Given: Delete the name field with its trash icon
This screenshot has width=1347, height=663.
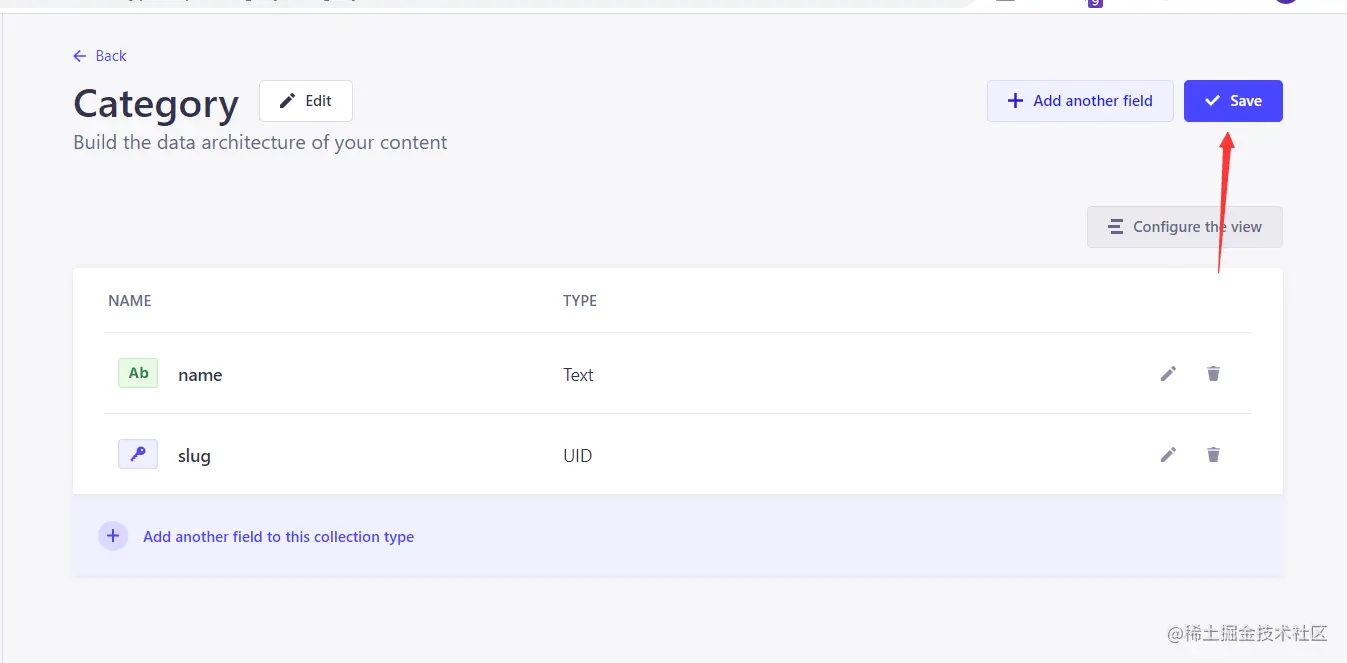Looking at the screenshot, I should (1213, 374).
